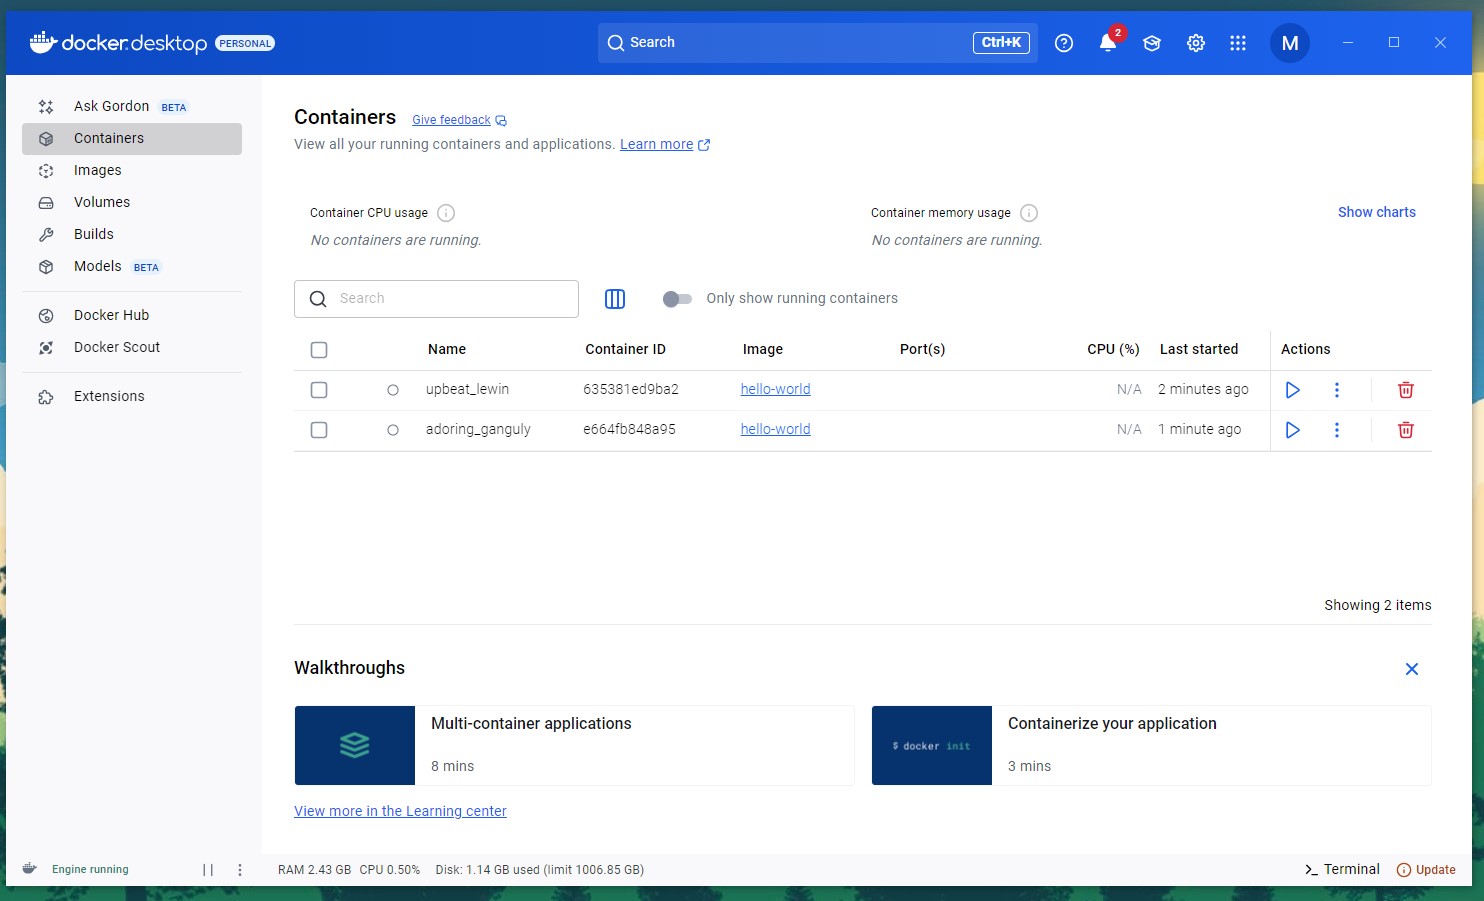Open the manage columns icon
The height and width of the screenshot is (901, 1484).
click(615, 299)
